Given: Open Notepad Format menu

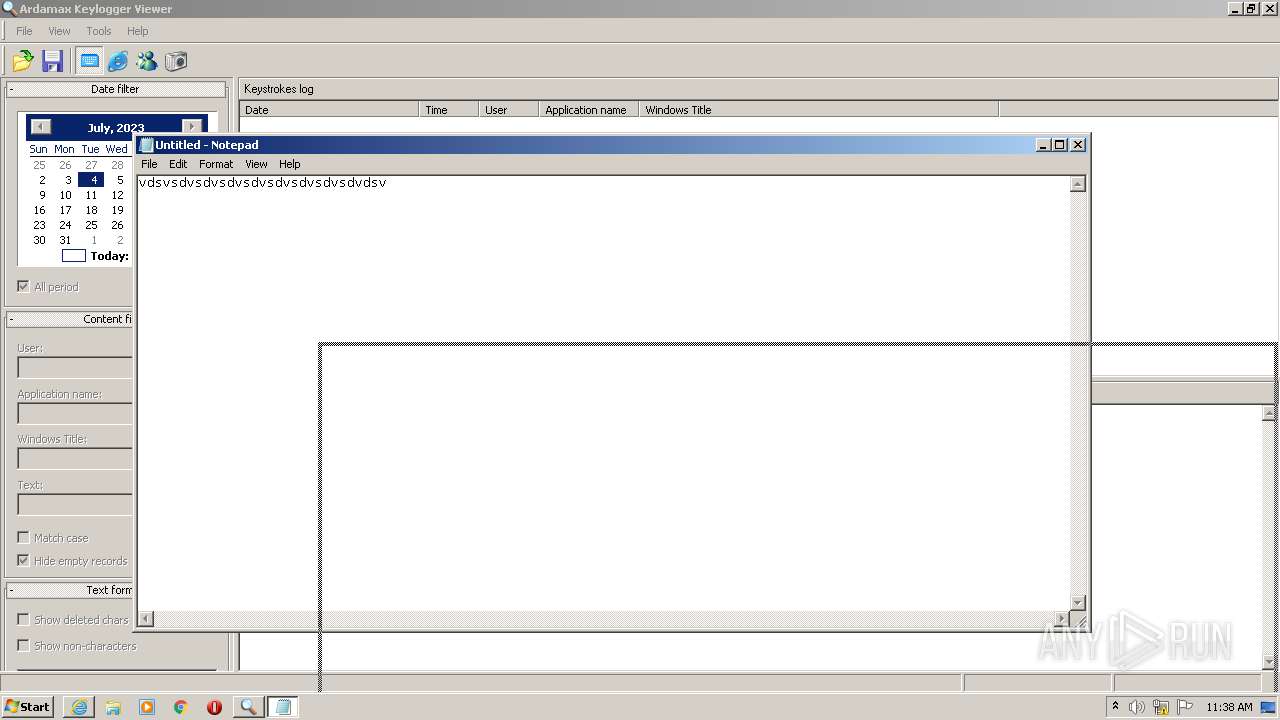Looking at the screenshot, I should 216,164.
